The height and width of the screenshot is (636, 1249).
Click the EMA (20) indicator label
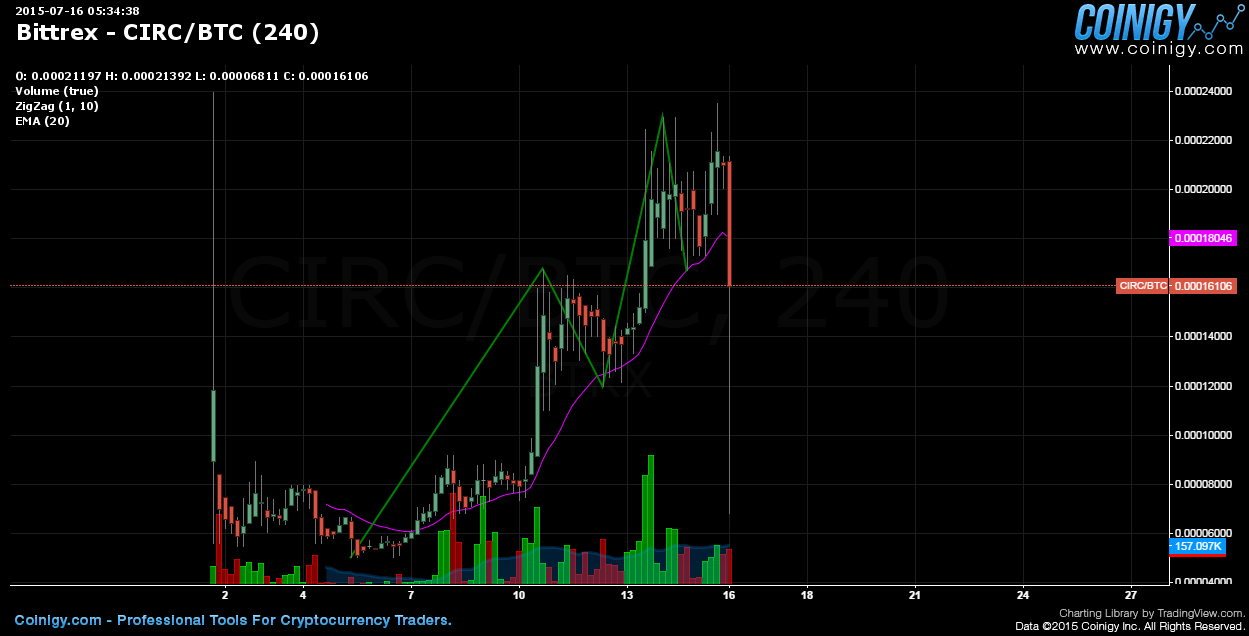point(42,121)
